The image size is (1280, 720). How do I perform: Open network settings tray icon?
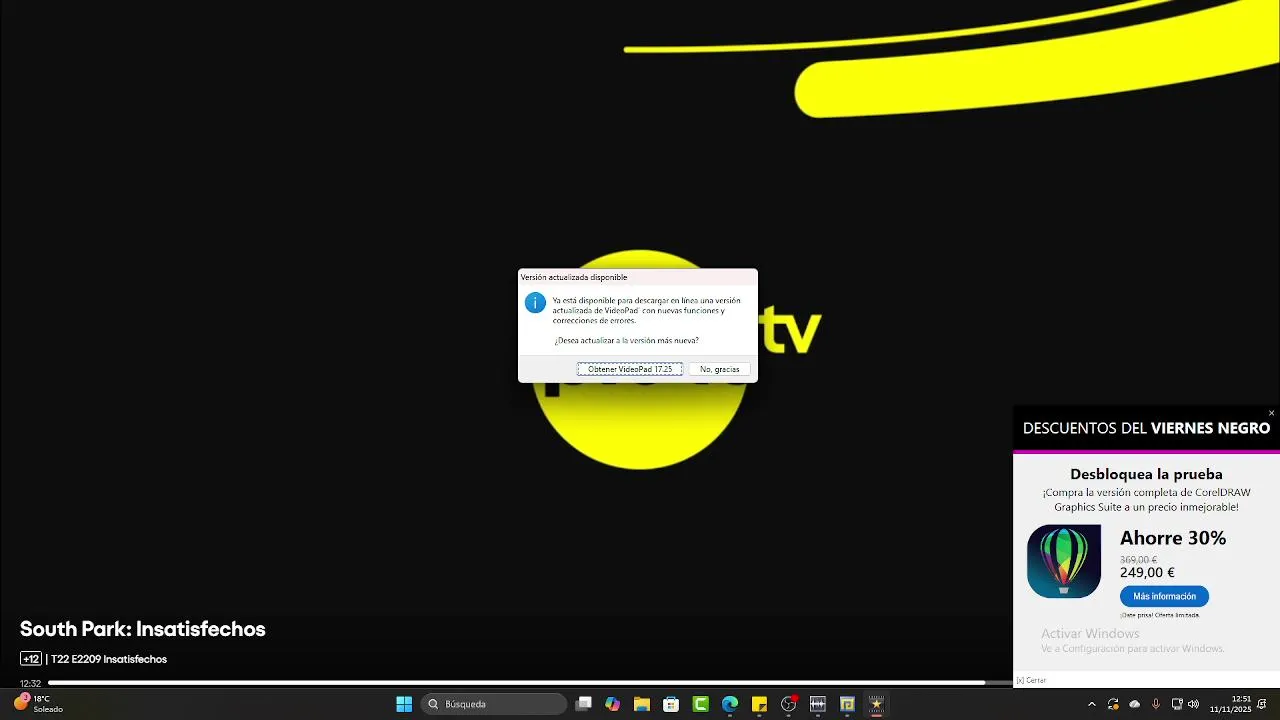point(1177,704)
